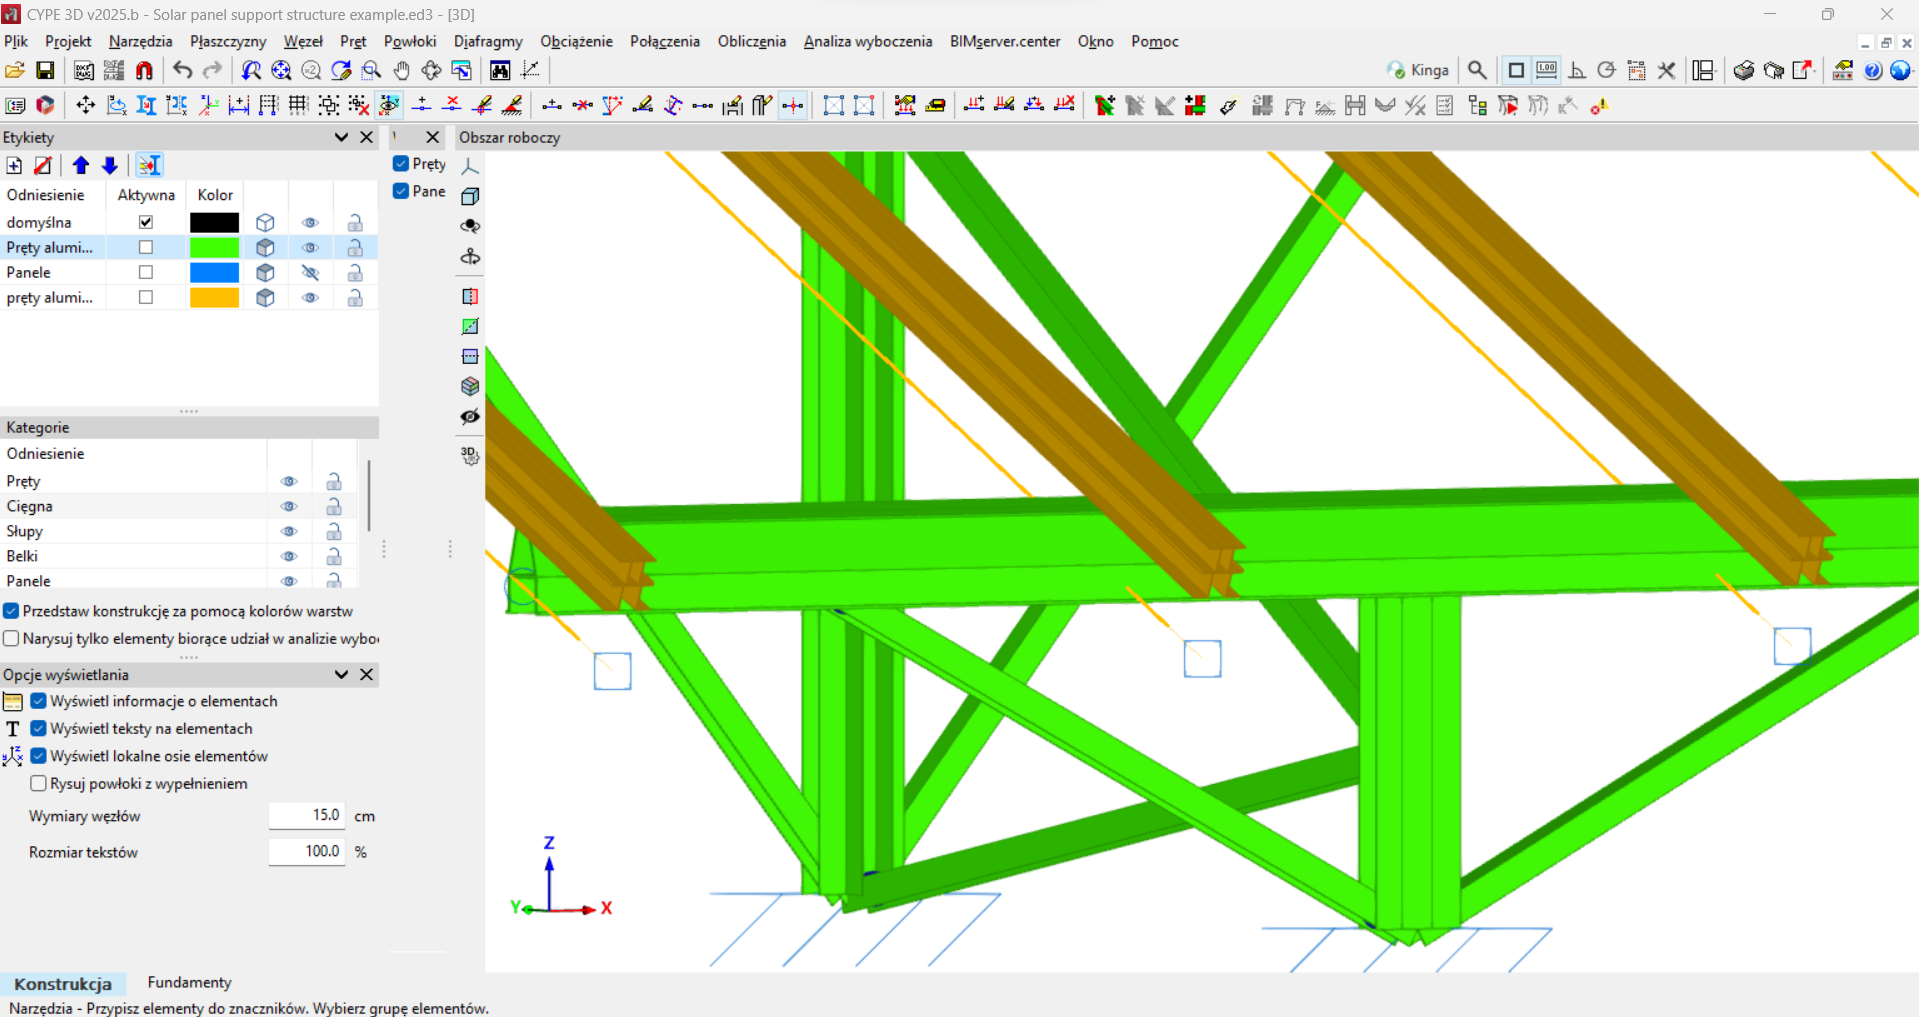This screenshot has width=1919, height=1017.
Task: Collapse the Opcje wyświetlania panel chevron
Action: [x=341, y=675]
